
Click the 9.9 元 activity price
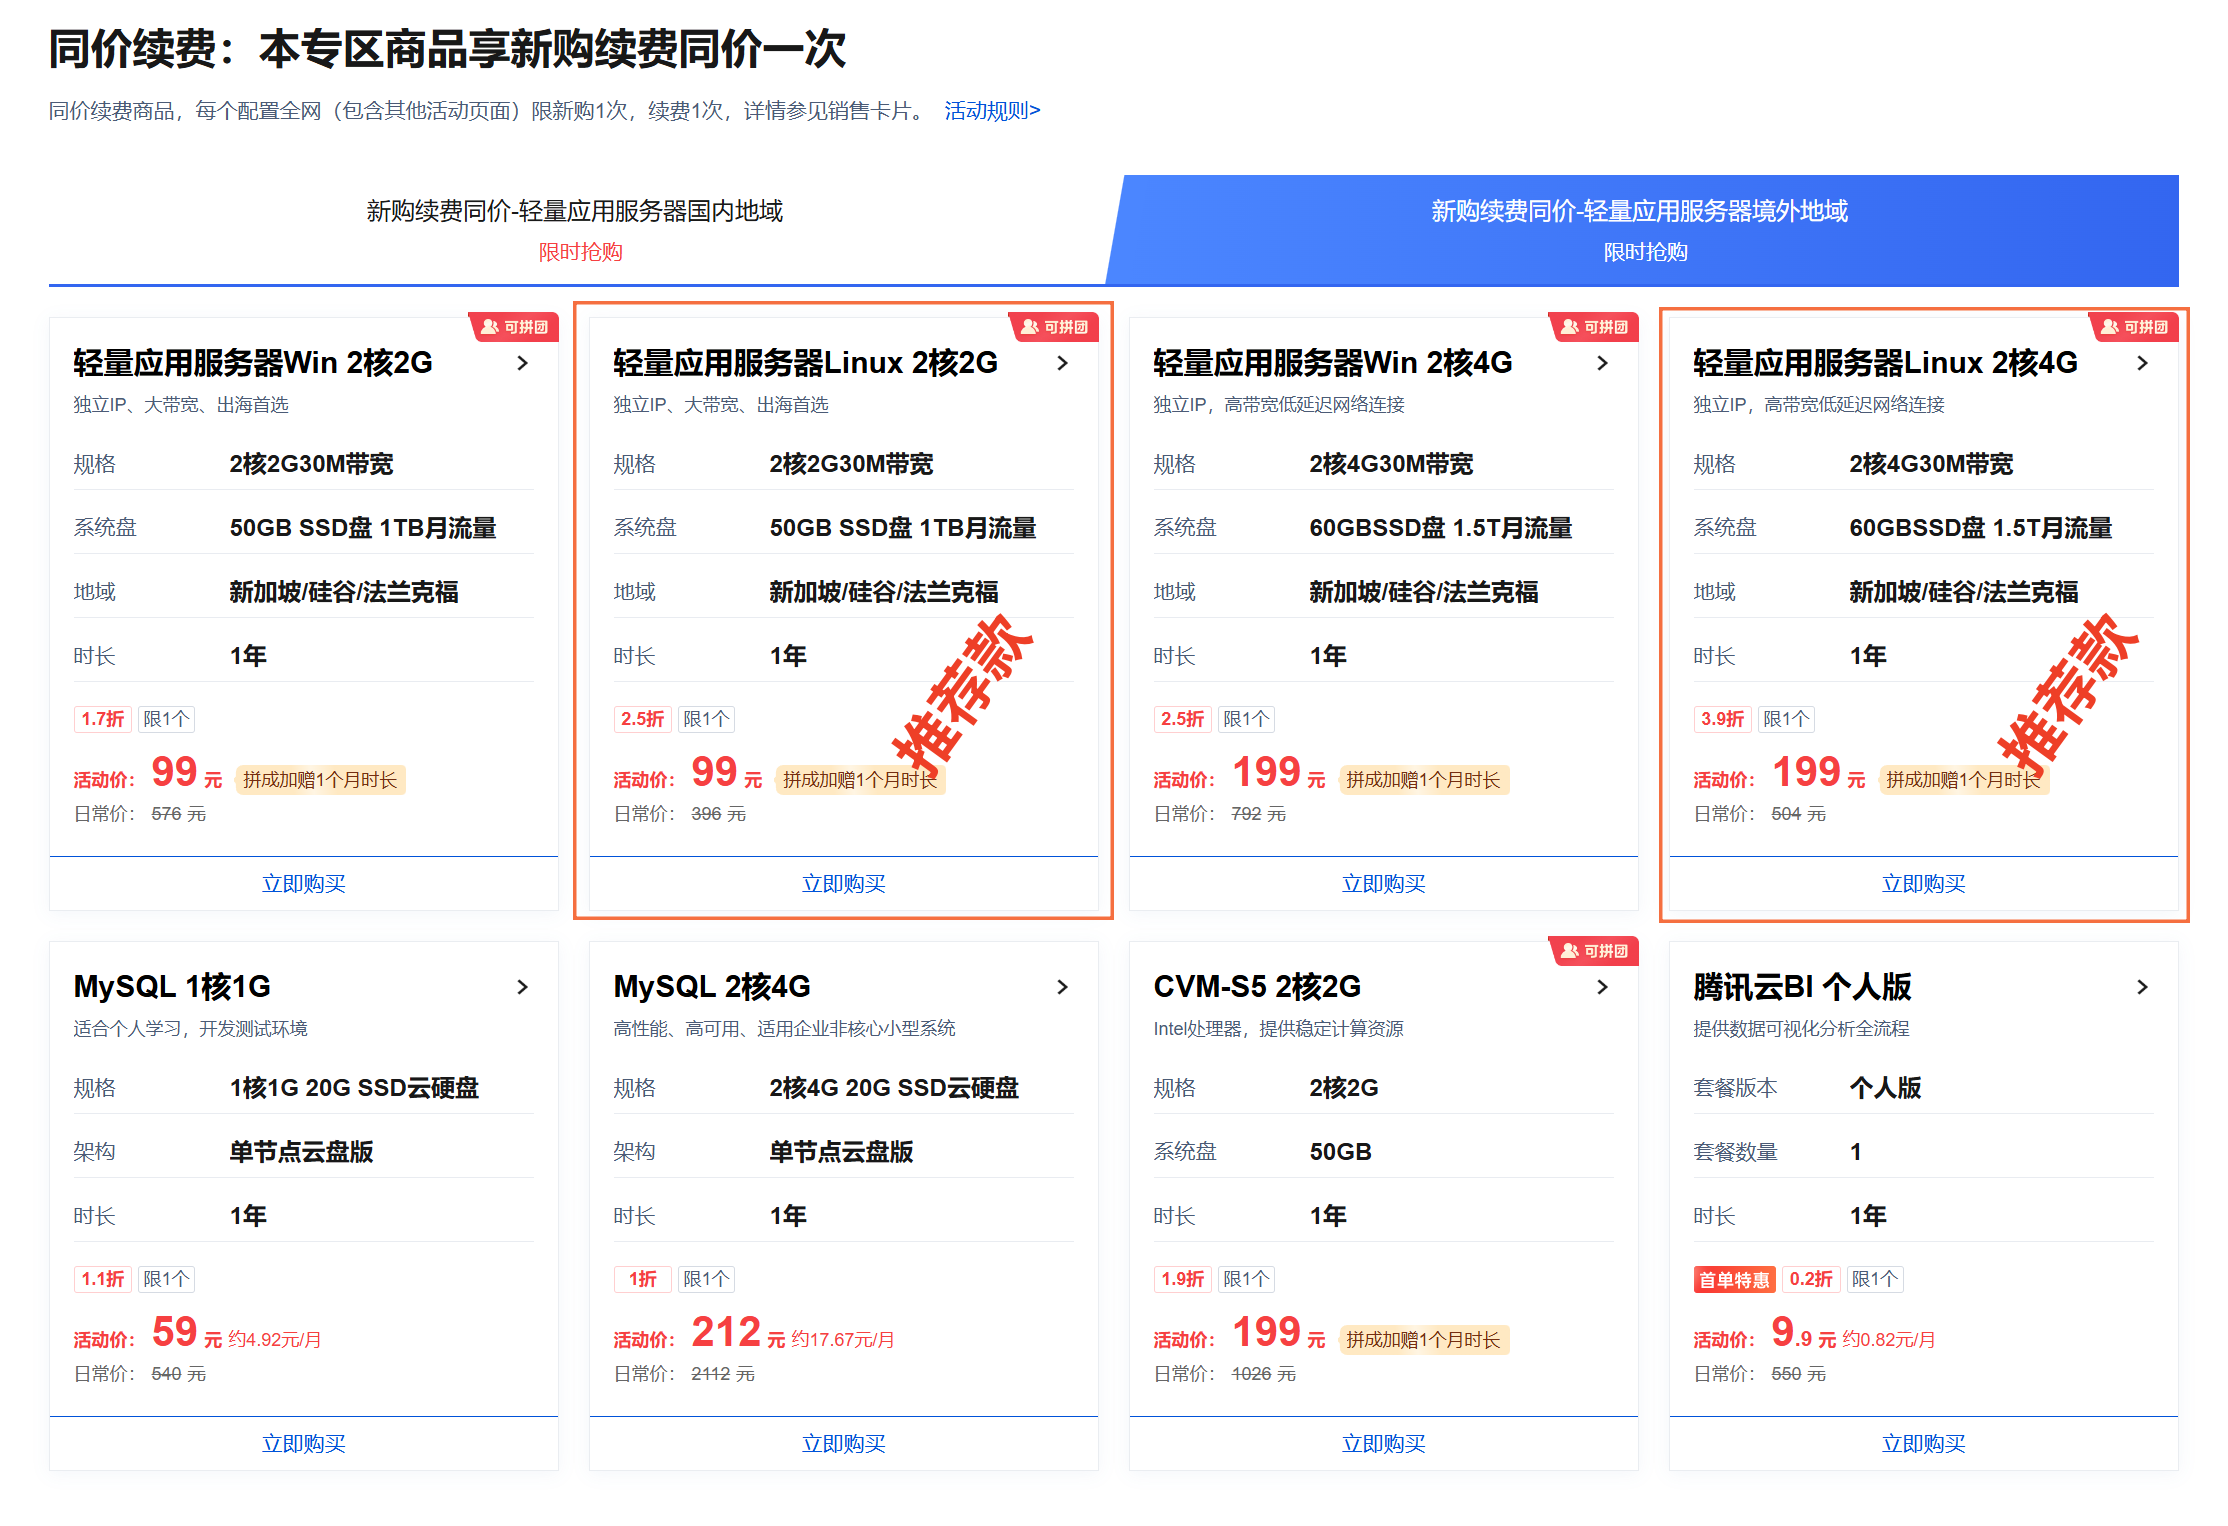tap(1803, 1332)
